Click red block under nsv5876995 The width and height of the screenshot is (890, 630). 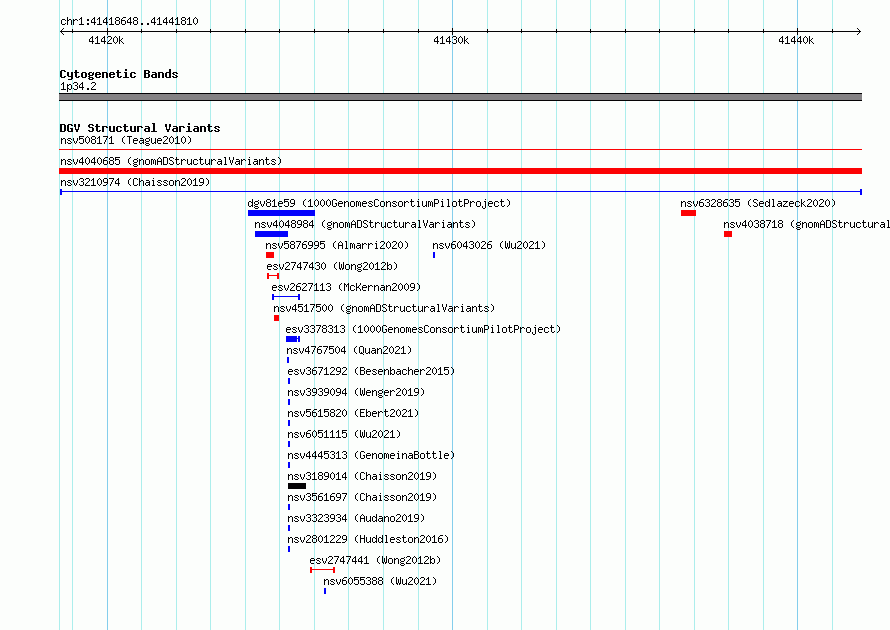pos(270,255)
